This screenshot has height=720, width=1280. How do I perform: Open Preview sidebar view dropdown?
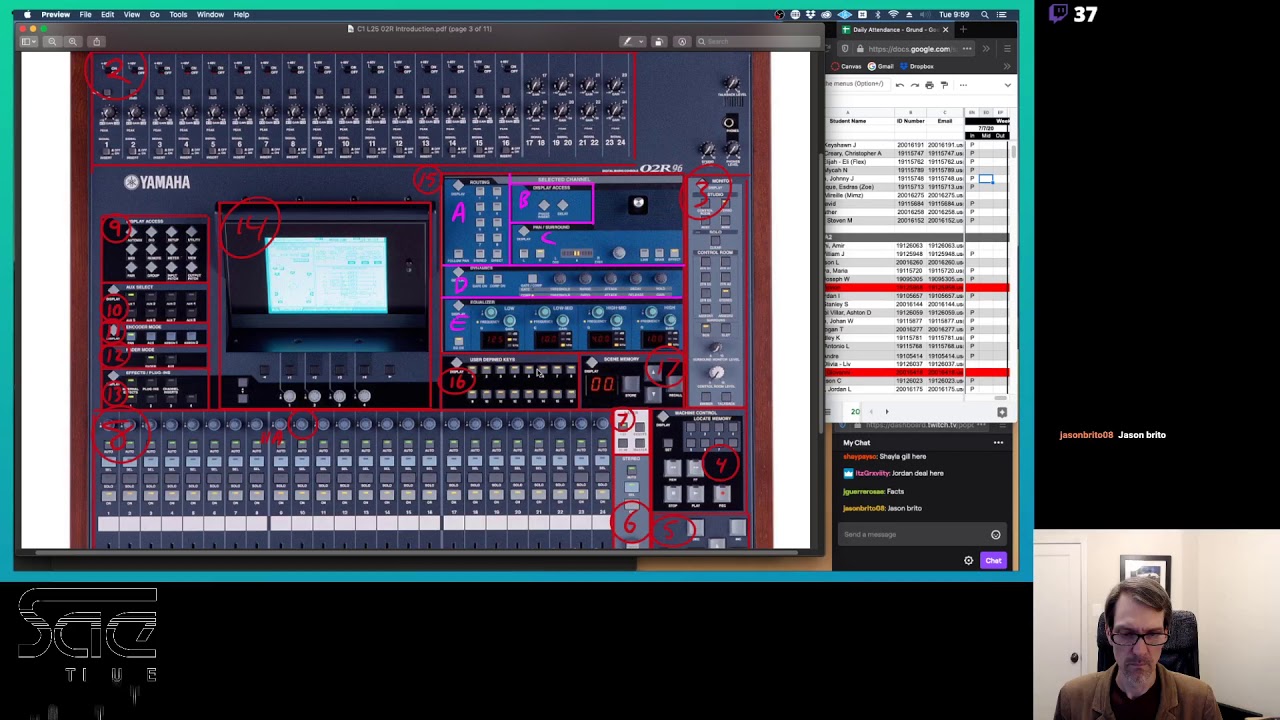[30, 42]
